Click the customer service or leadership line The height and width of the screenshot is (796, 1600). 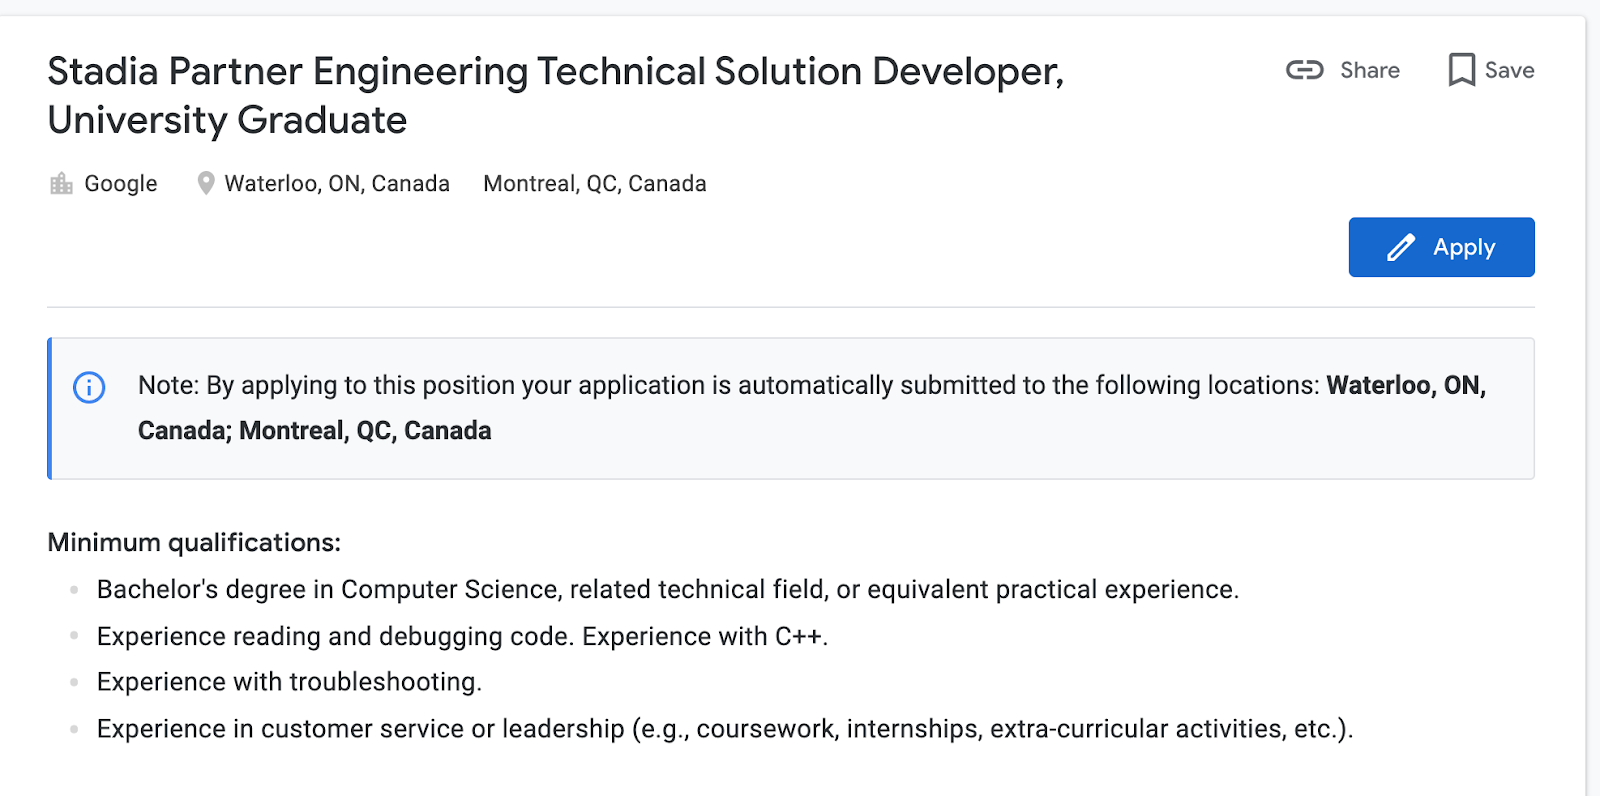pos(724,729)
